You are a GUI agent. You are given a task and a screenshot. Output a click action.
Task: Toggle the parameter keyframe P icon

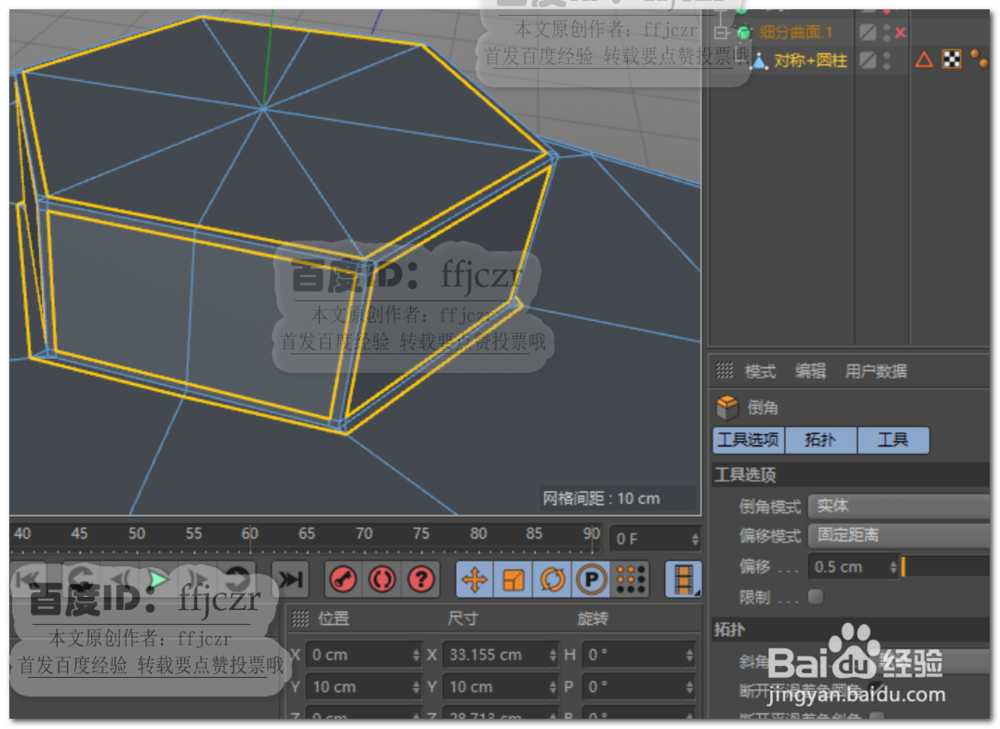click(591, 580)
